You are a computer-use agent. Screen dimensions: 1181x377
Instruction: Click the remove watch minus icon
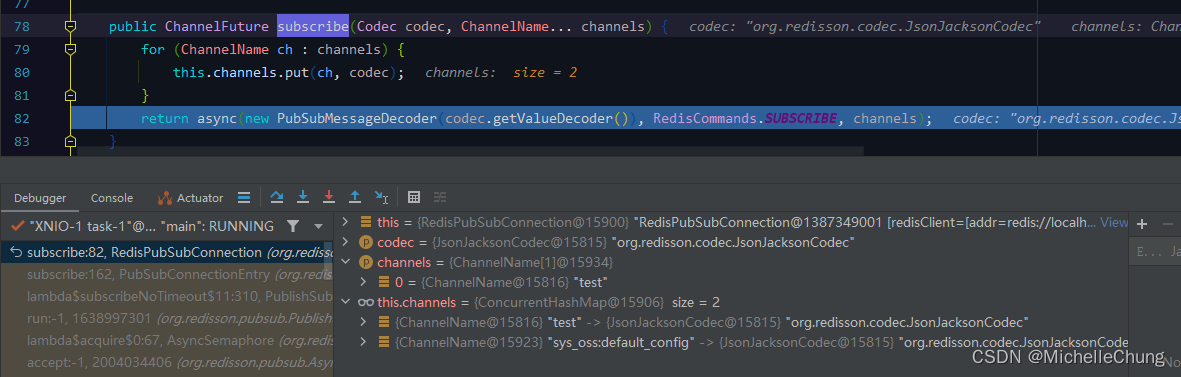click(1167, 223)
